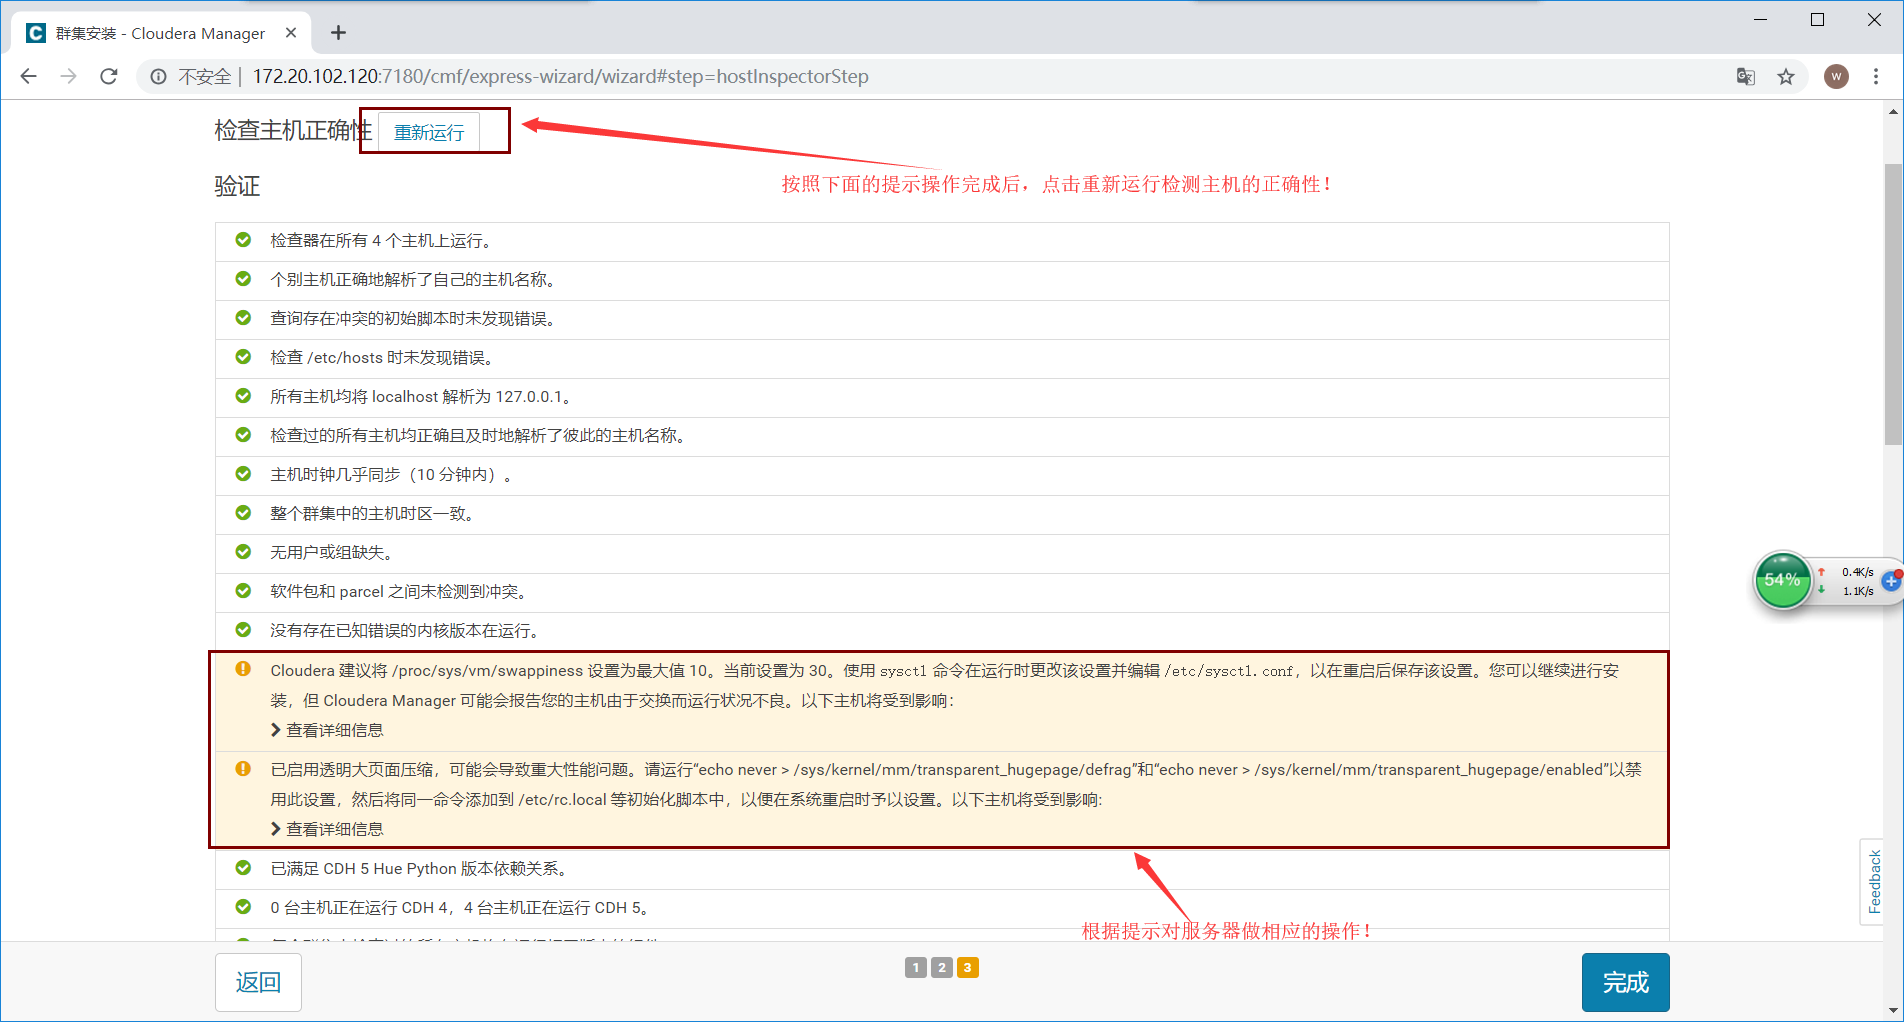The image size is (1904, 1022).
Task: Open the user profile avatar
Action: tap(1836, 76)
